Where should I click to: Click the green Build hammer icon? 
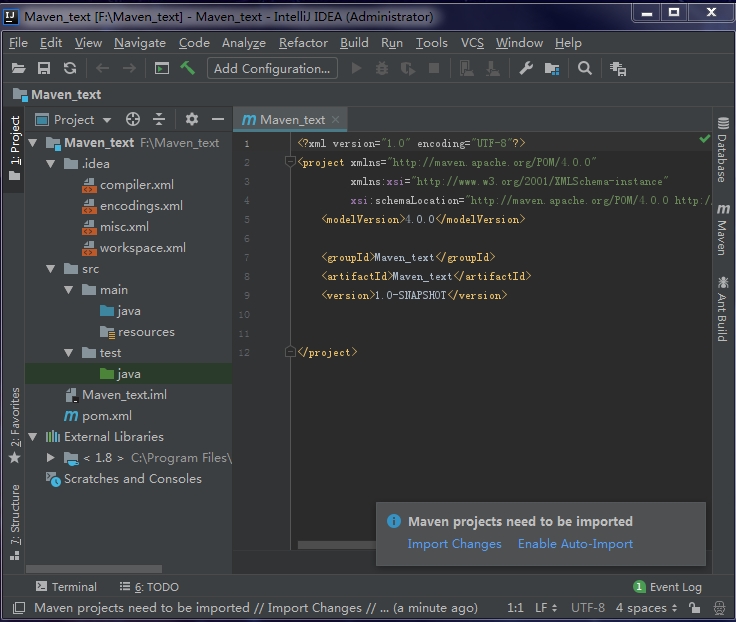click(188, 68)
